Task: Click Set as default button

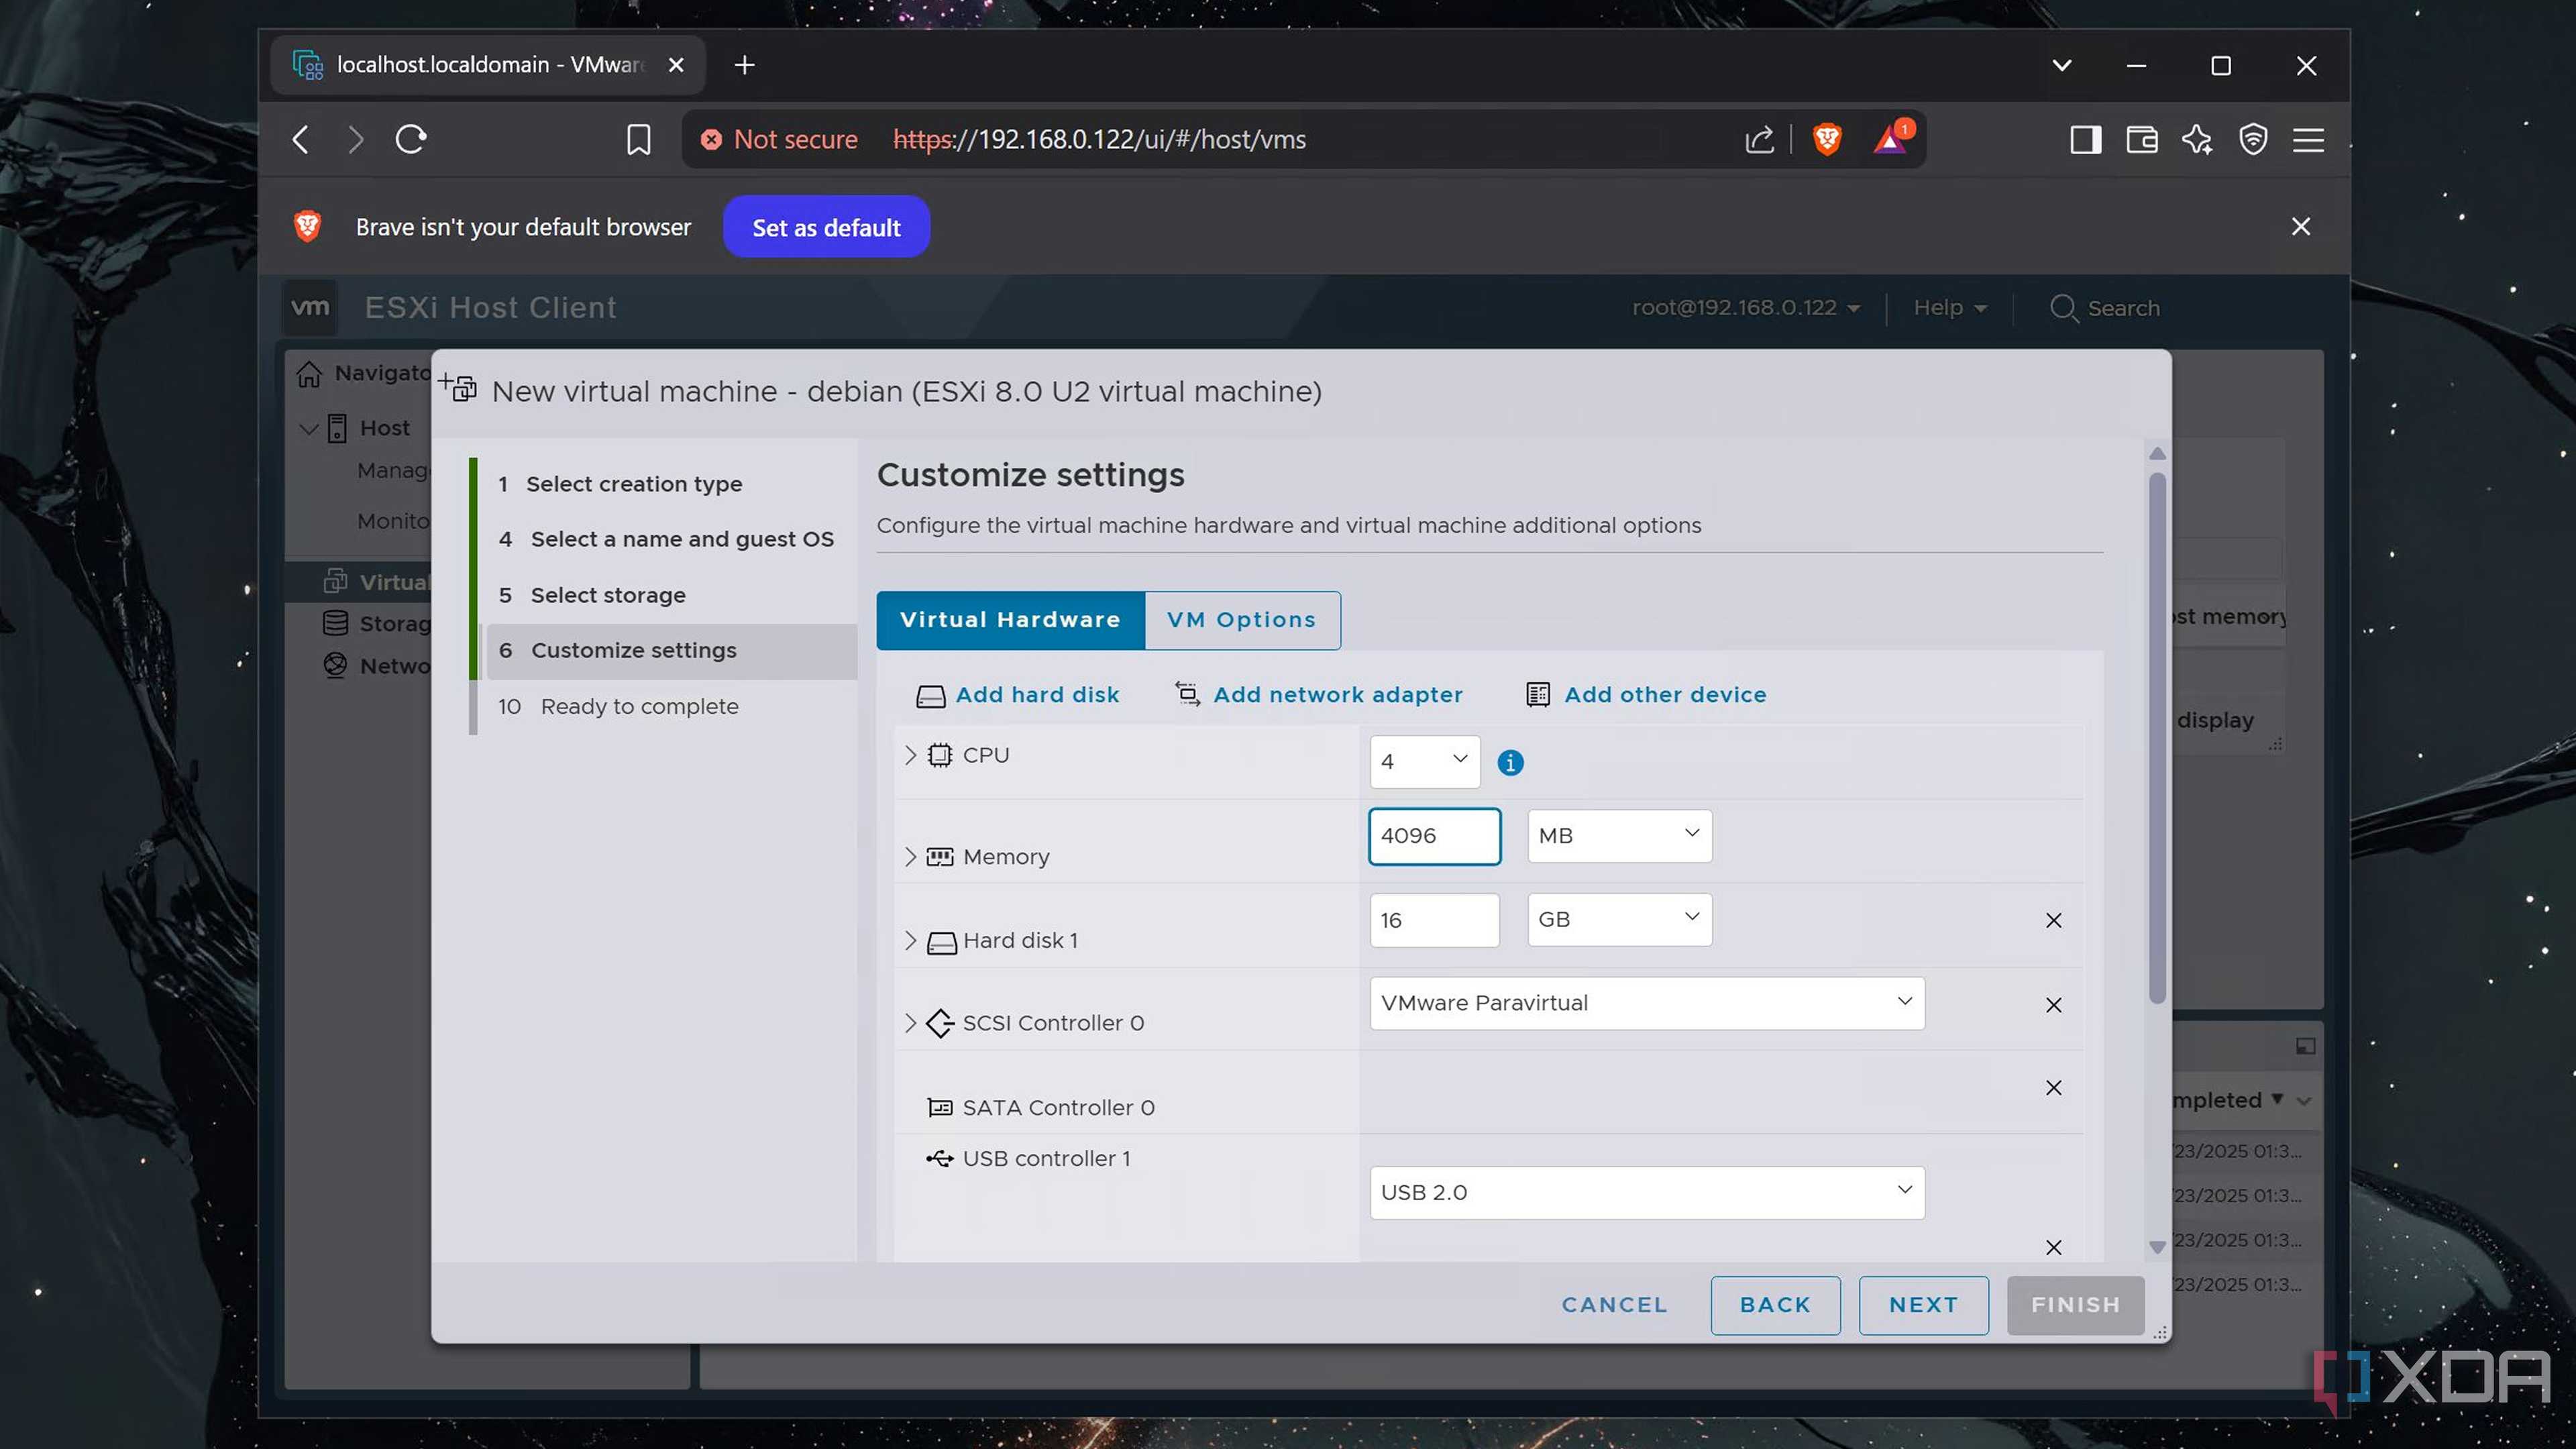Action: point(826,227)
